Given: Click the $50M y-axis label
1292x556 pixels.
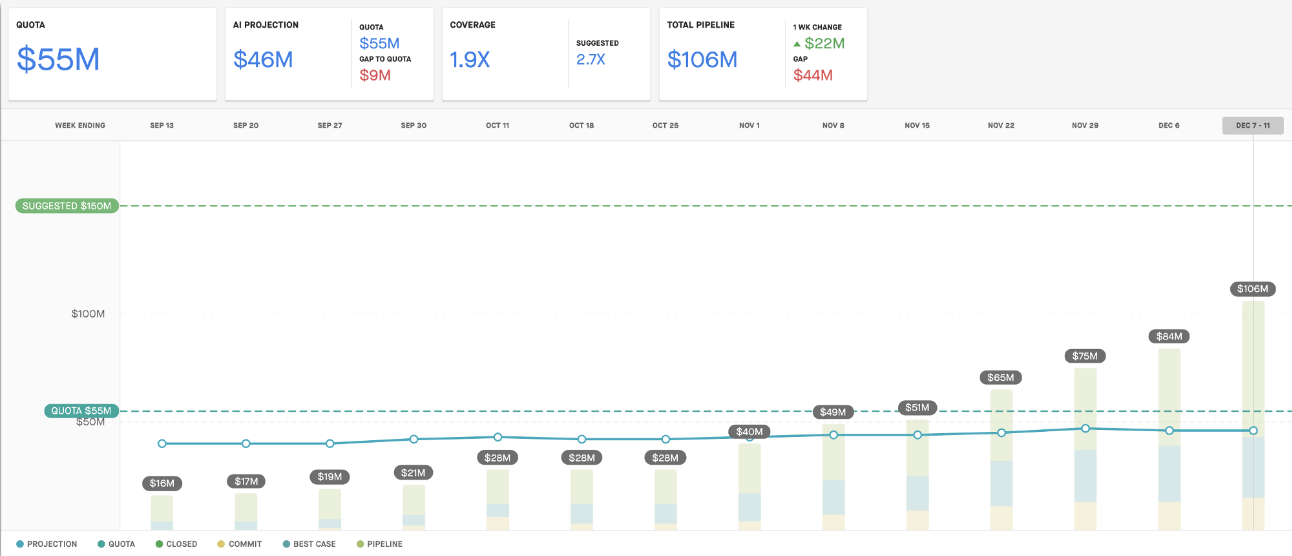Looking at the screenshot, I should click(91, 422).
